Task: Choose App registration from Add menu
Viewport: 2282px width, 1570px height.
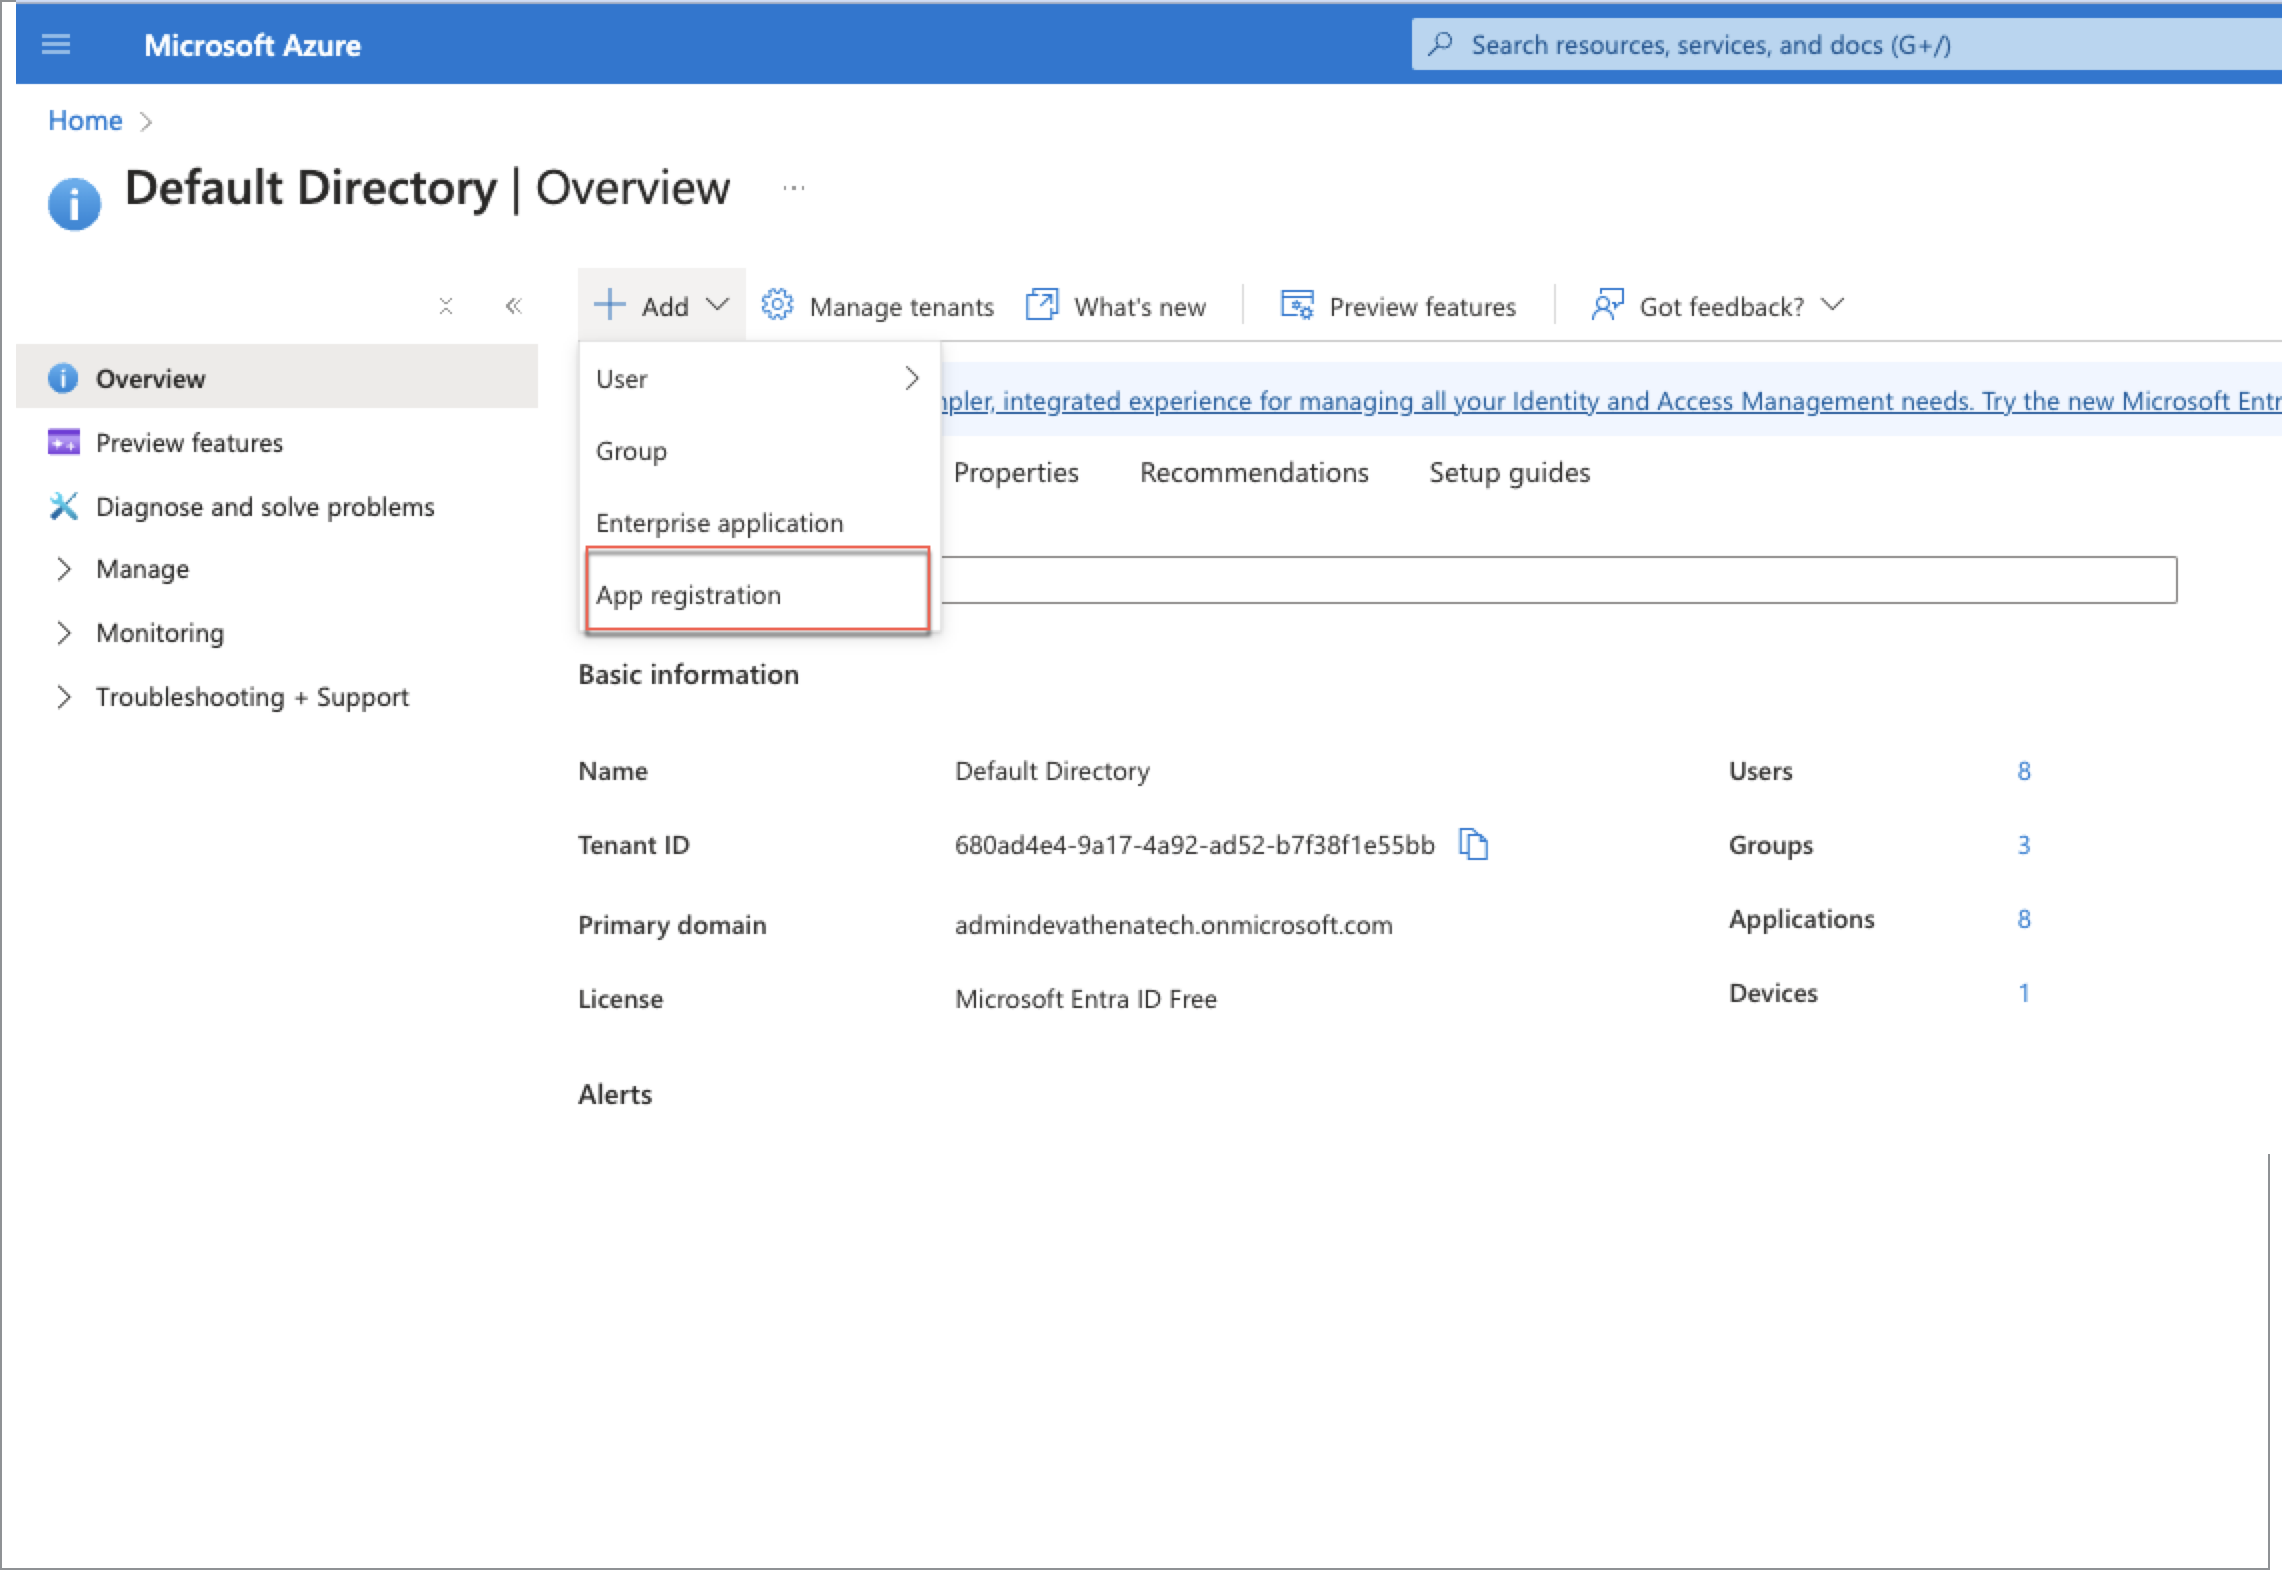Action: coord(688,595)
